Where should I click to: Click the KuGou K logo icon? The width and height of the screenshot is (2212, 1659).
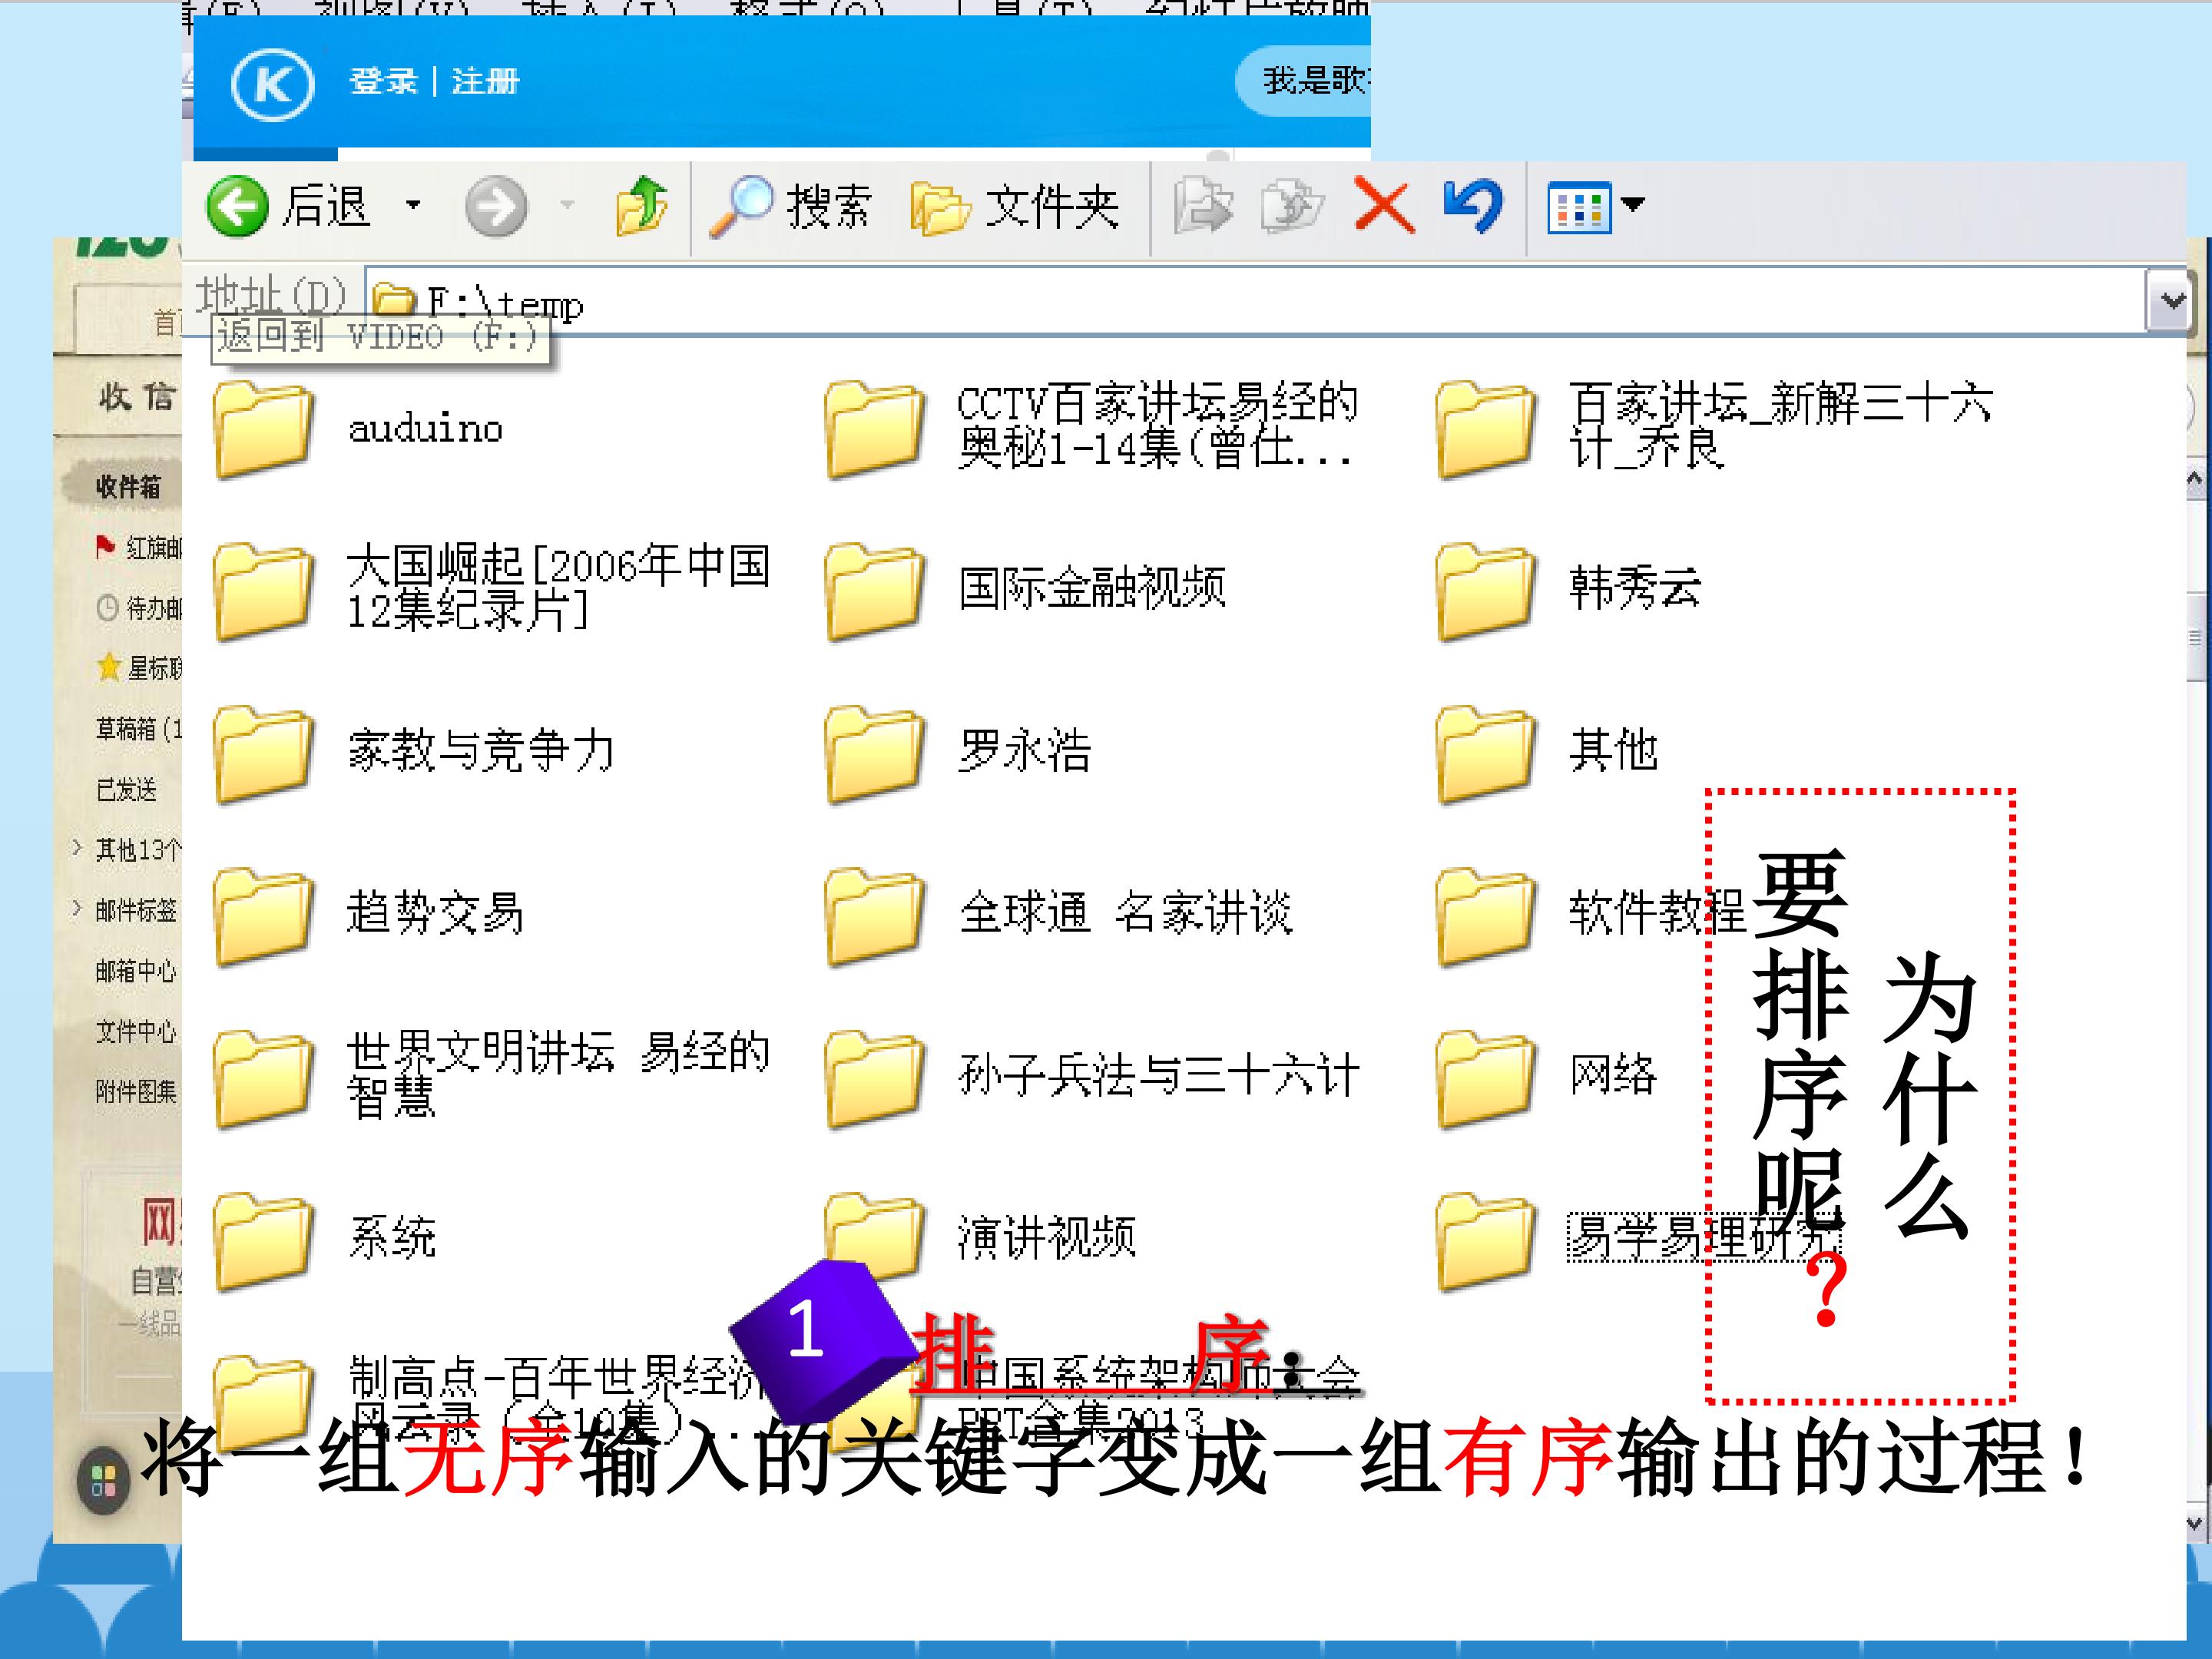point(272,84)
